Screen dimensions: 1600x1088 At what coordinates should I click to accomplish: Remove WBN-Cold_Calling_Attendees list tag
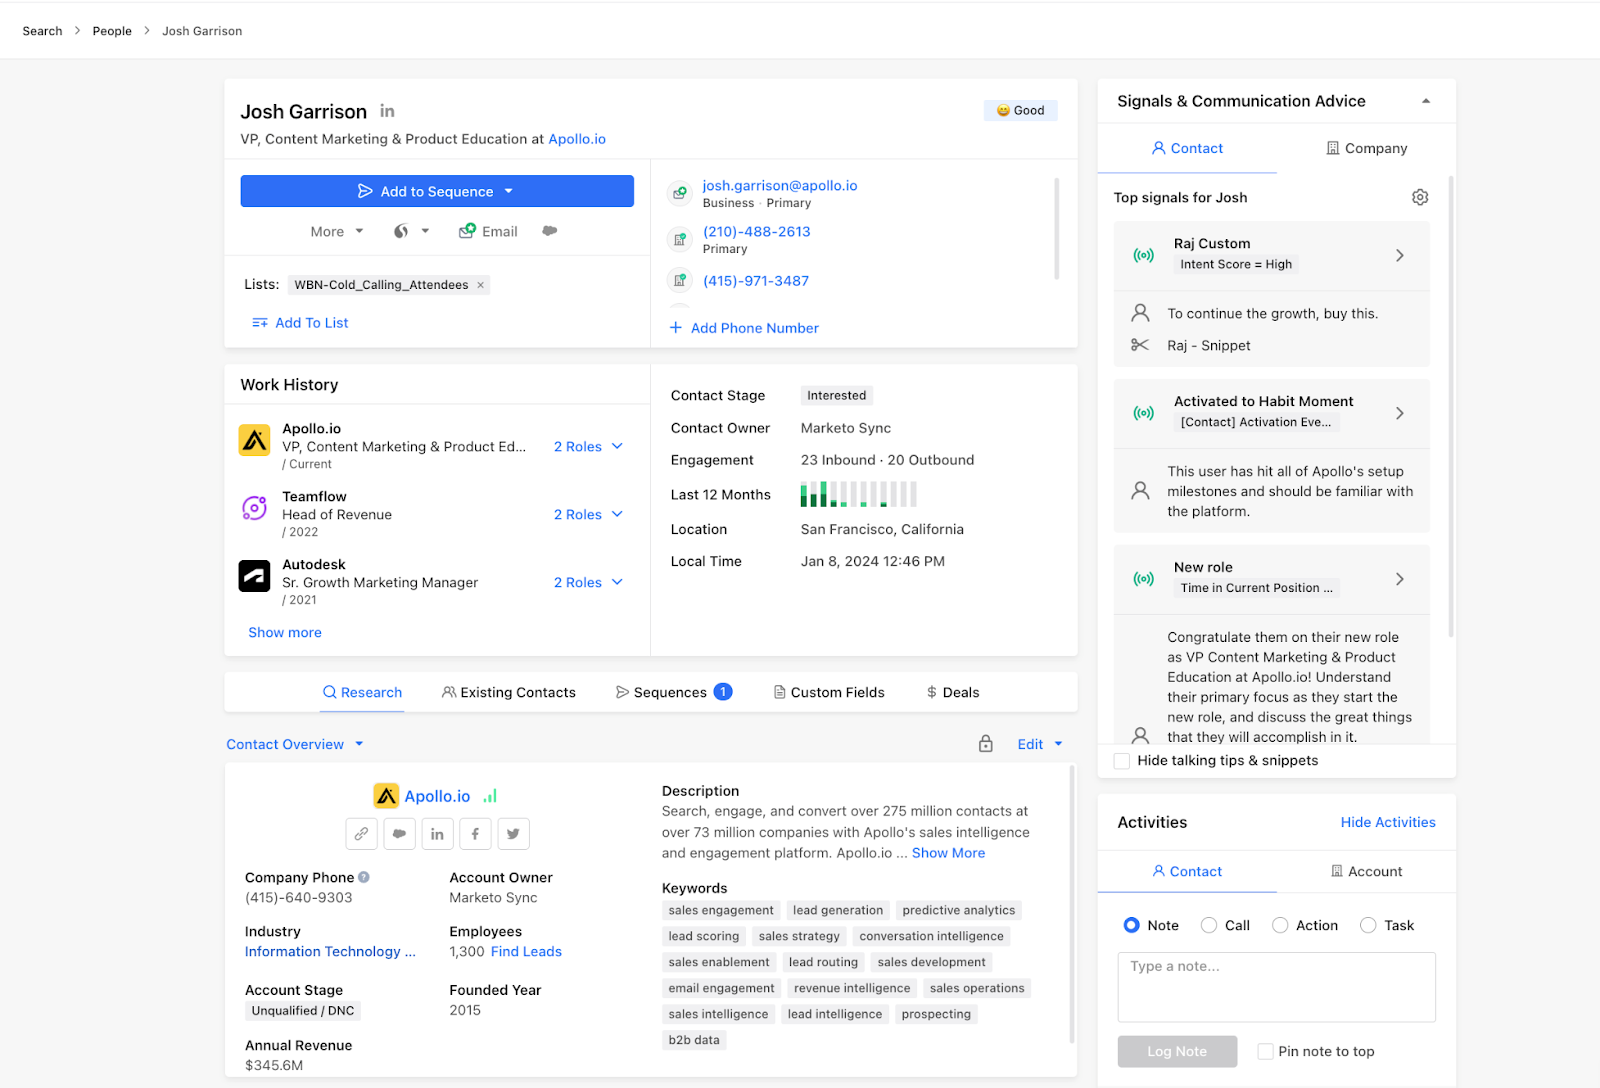480,285
